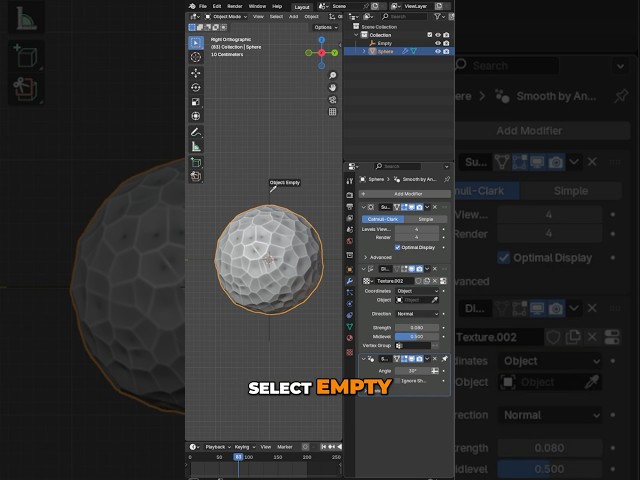Open the Edit menu
This screenshot has width=640, height=480.
pyautogui.click(x=217, y=6)
